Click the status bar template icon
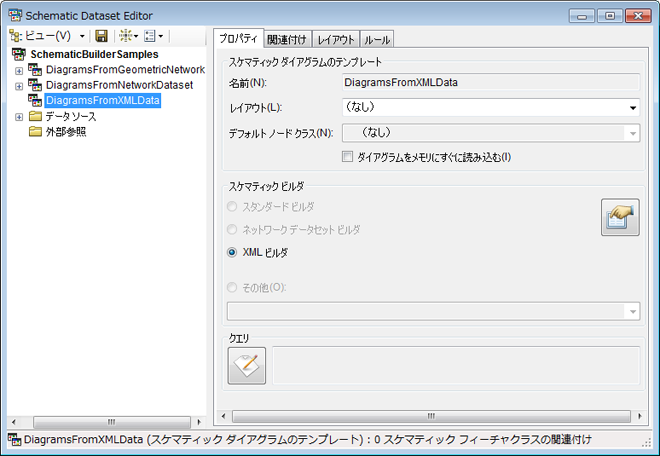The image size is (660, 456). tap(14, 440)
